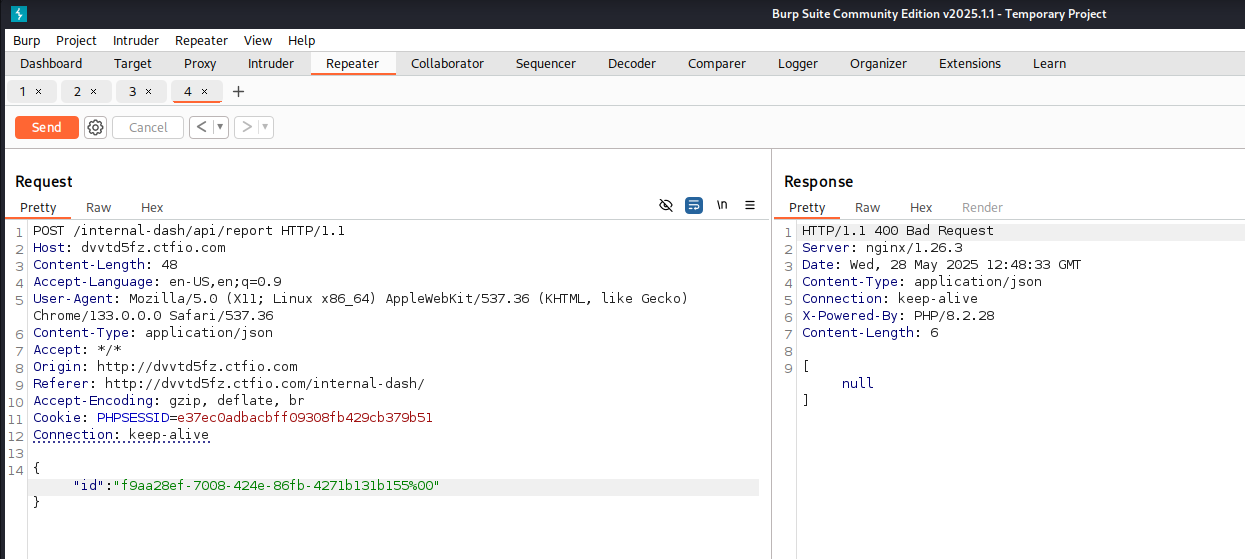Switch to Dashboard tab
This screenshot has width=1245, height=559.
point(51,63)
